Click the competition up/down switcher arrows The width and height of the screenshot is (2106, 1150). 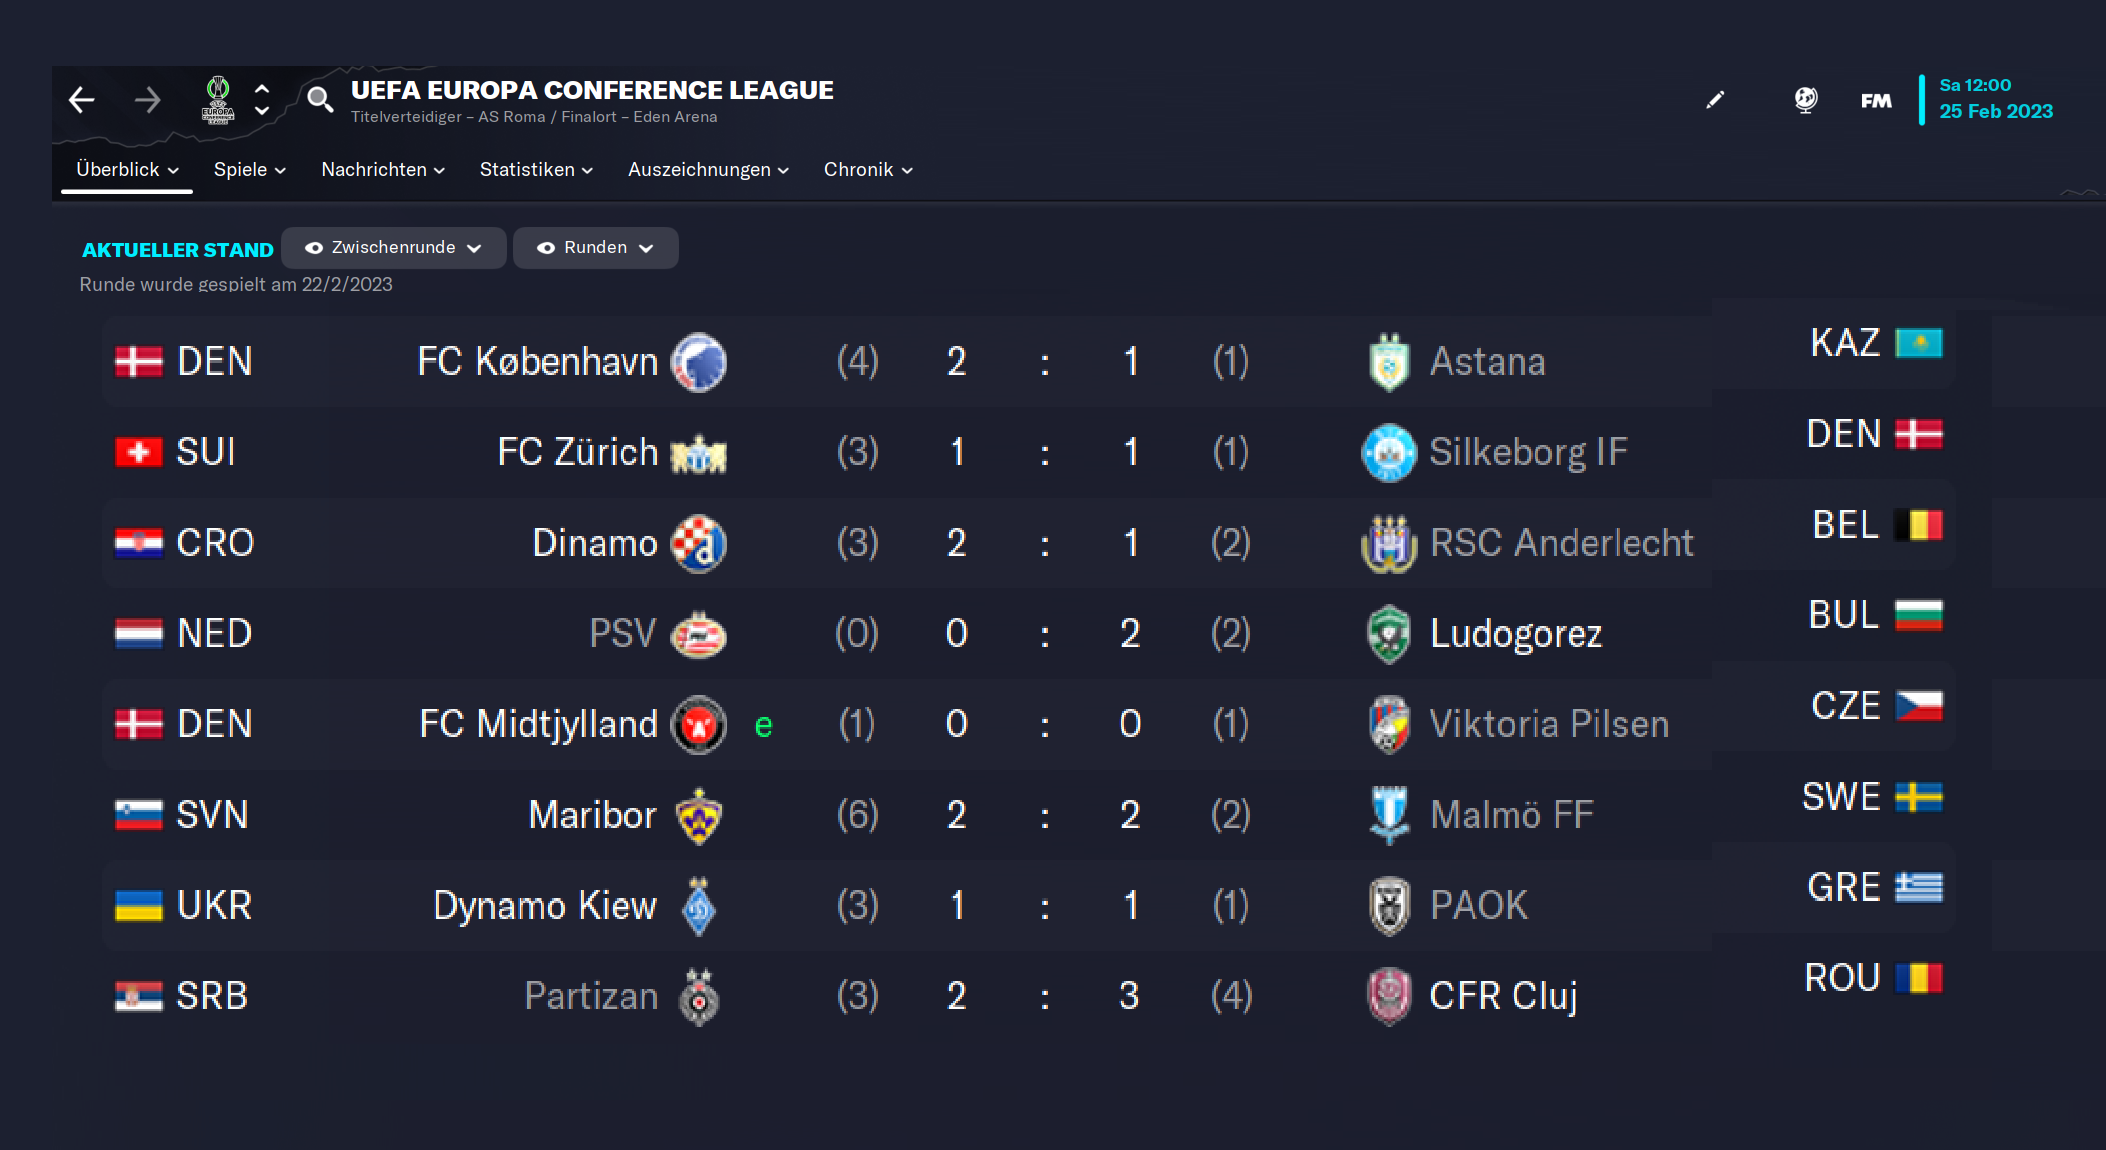pos(262,99)
